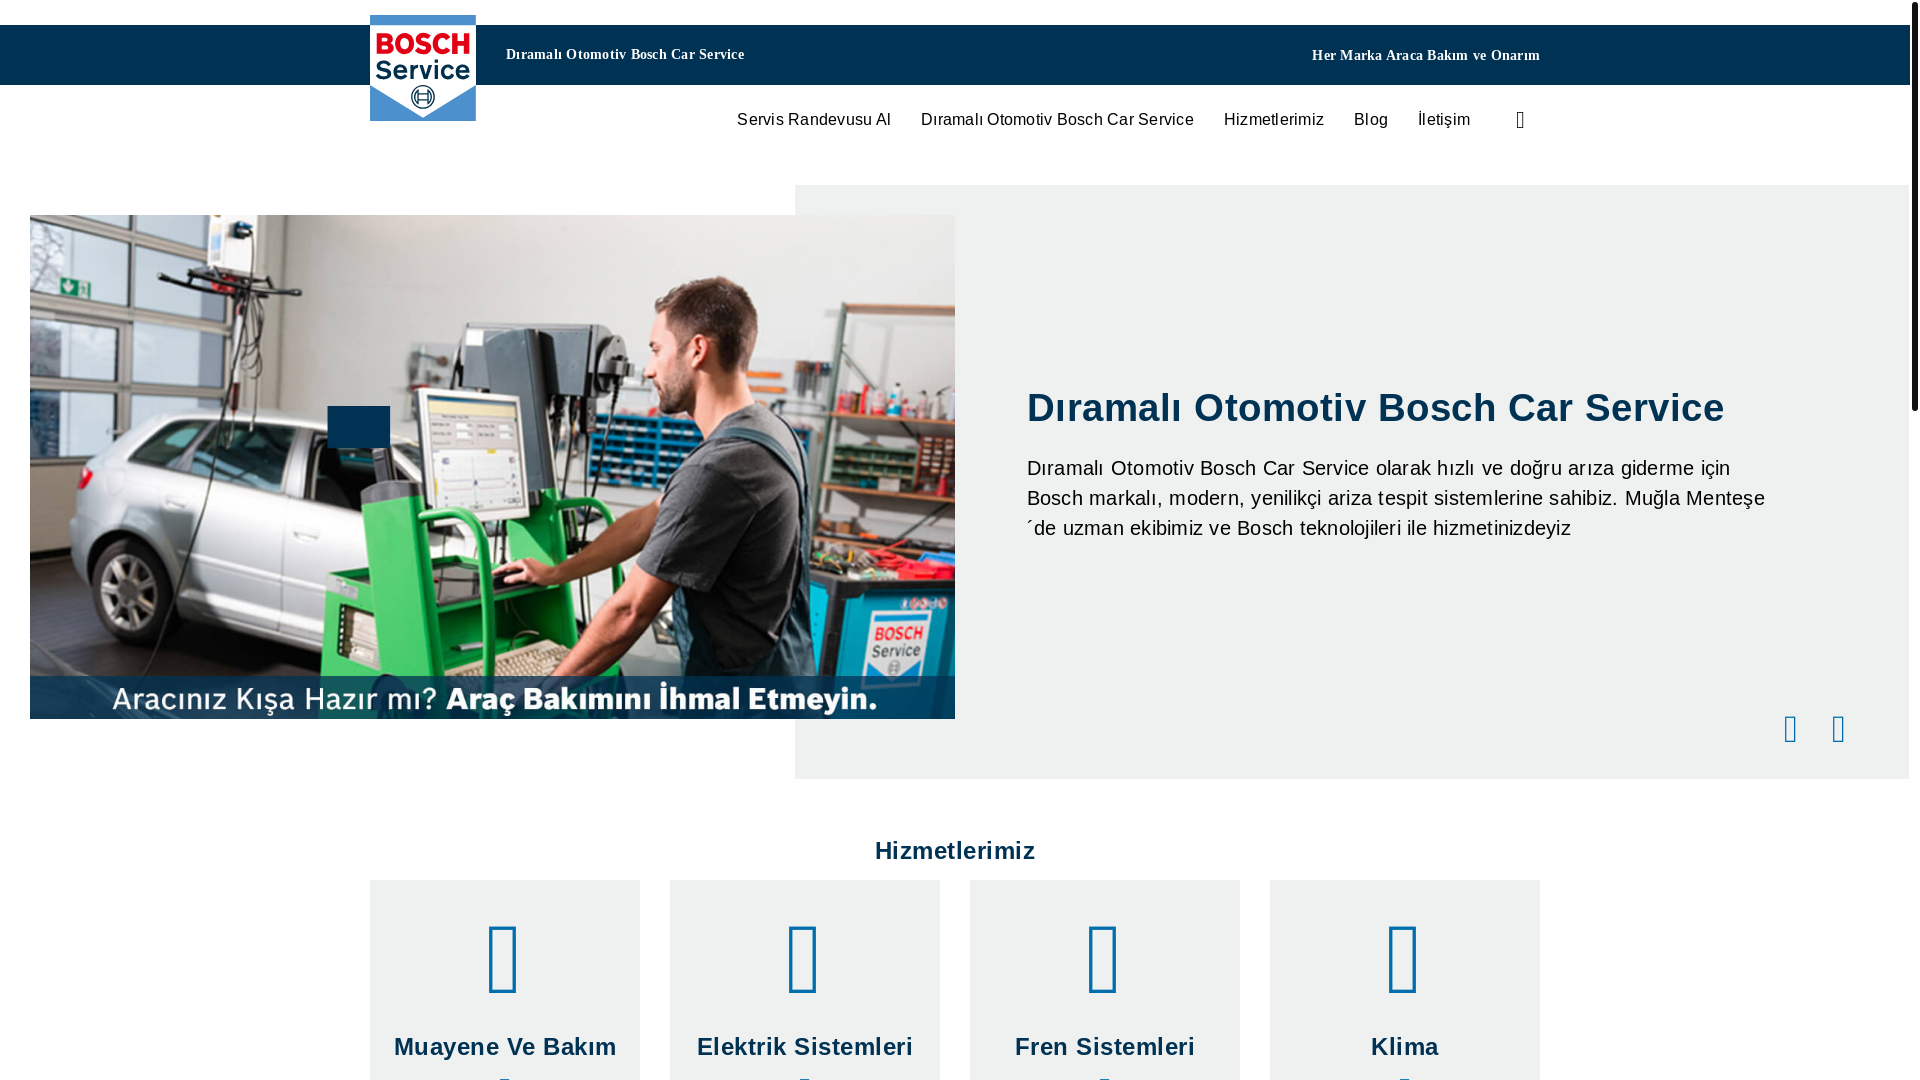Click the Elektrik Sistemleri service icon
This screenshot has width=1920, height=1080.
click(x=804, y=959)
